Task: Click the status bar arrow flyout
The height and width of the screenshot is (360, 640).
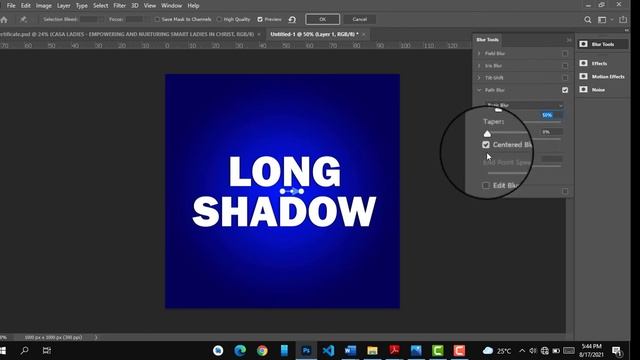Action: 96,337
